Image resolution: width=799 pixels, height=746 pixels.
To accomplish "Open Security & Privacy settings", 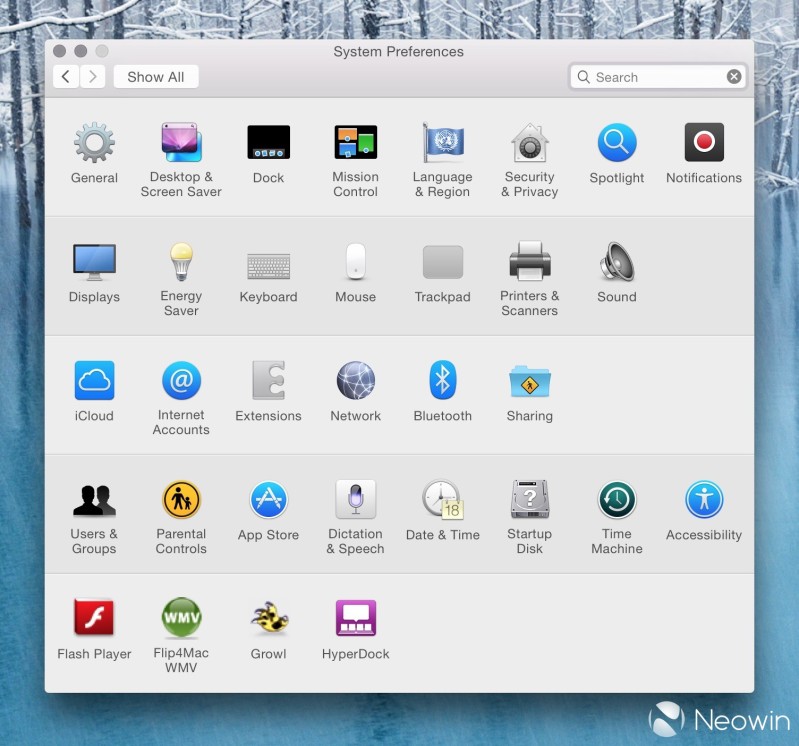I will tap(529, 143).
